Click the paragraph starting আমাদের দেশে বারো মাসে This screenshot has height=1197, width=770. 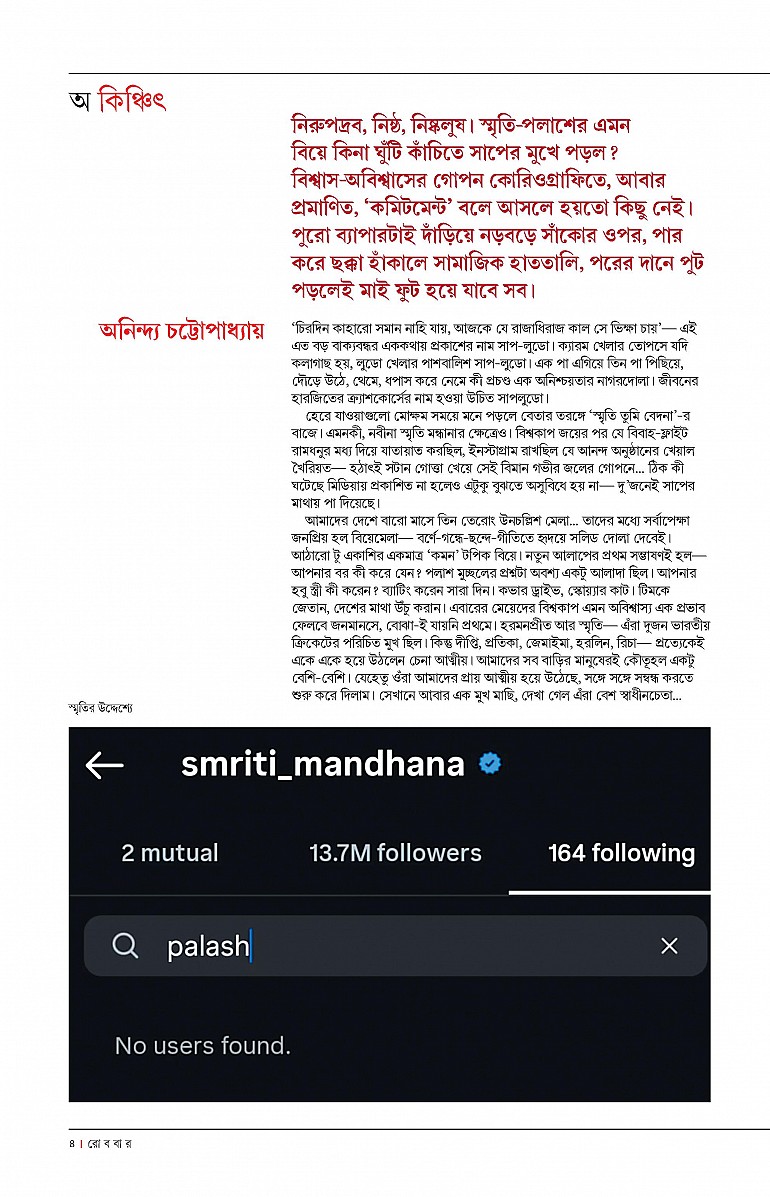pos(500,608)
